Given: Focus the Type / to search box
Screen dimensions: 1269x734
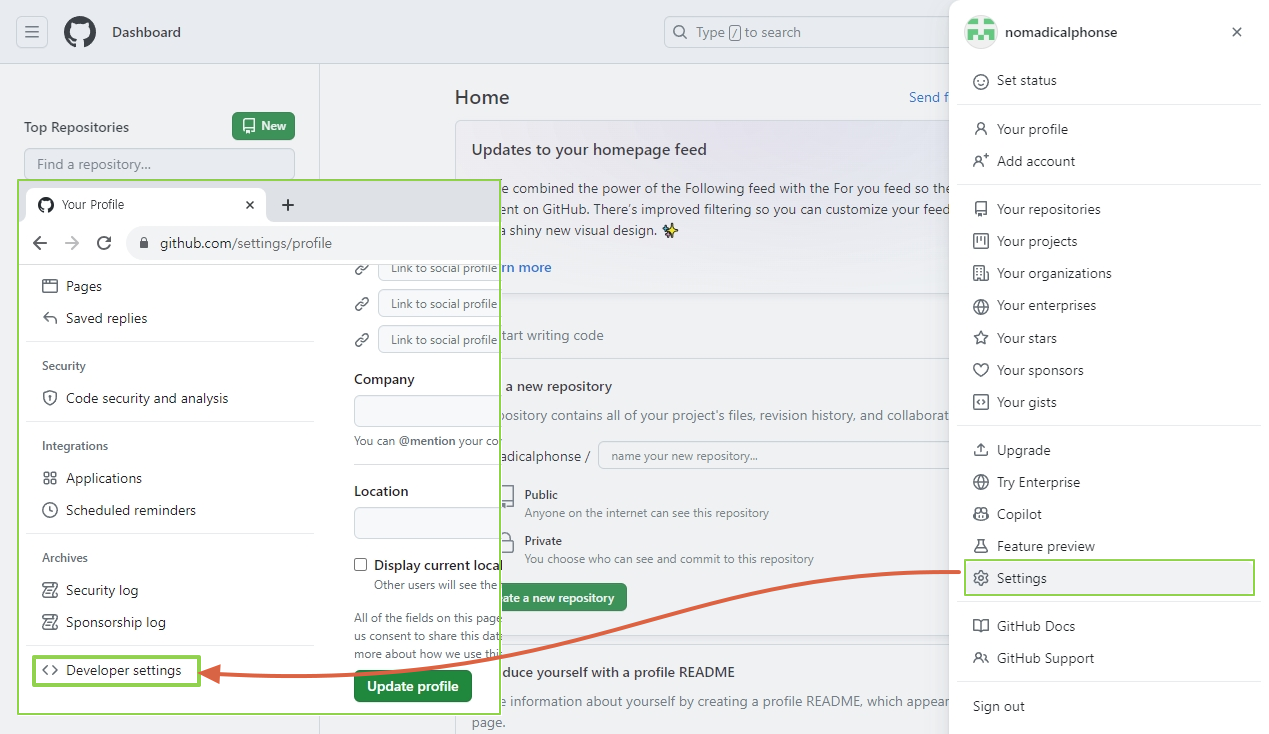Looking at the screenshot, I should pyautogui.click(x=806, y=32).
